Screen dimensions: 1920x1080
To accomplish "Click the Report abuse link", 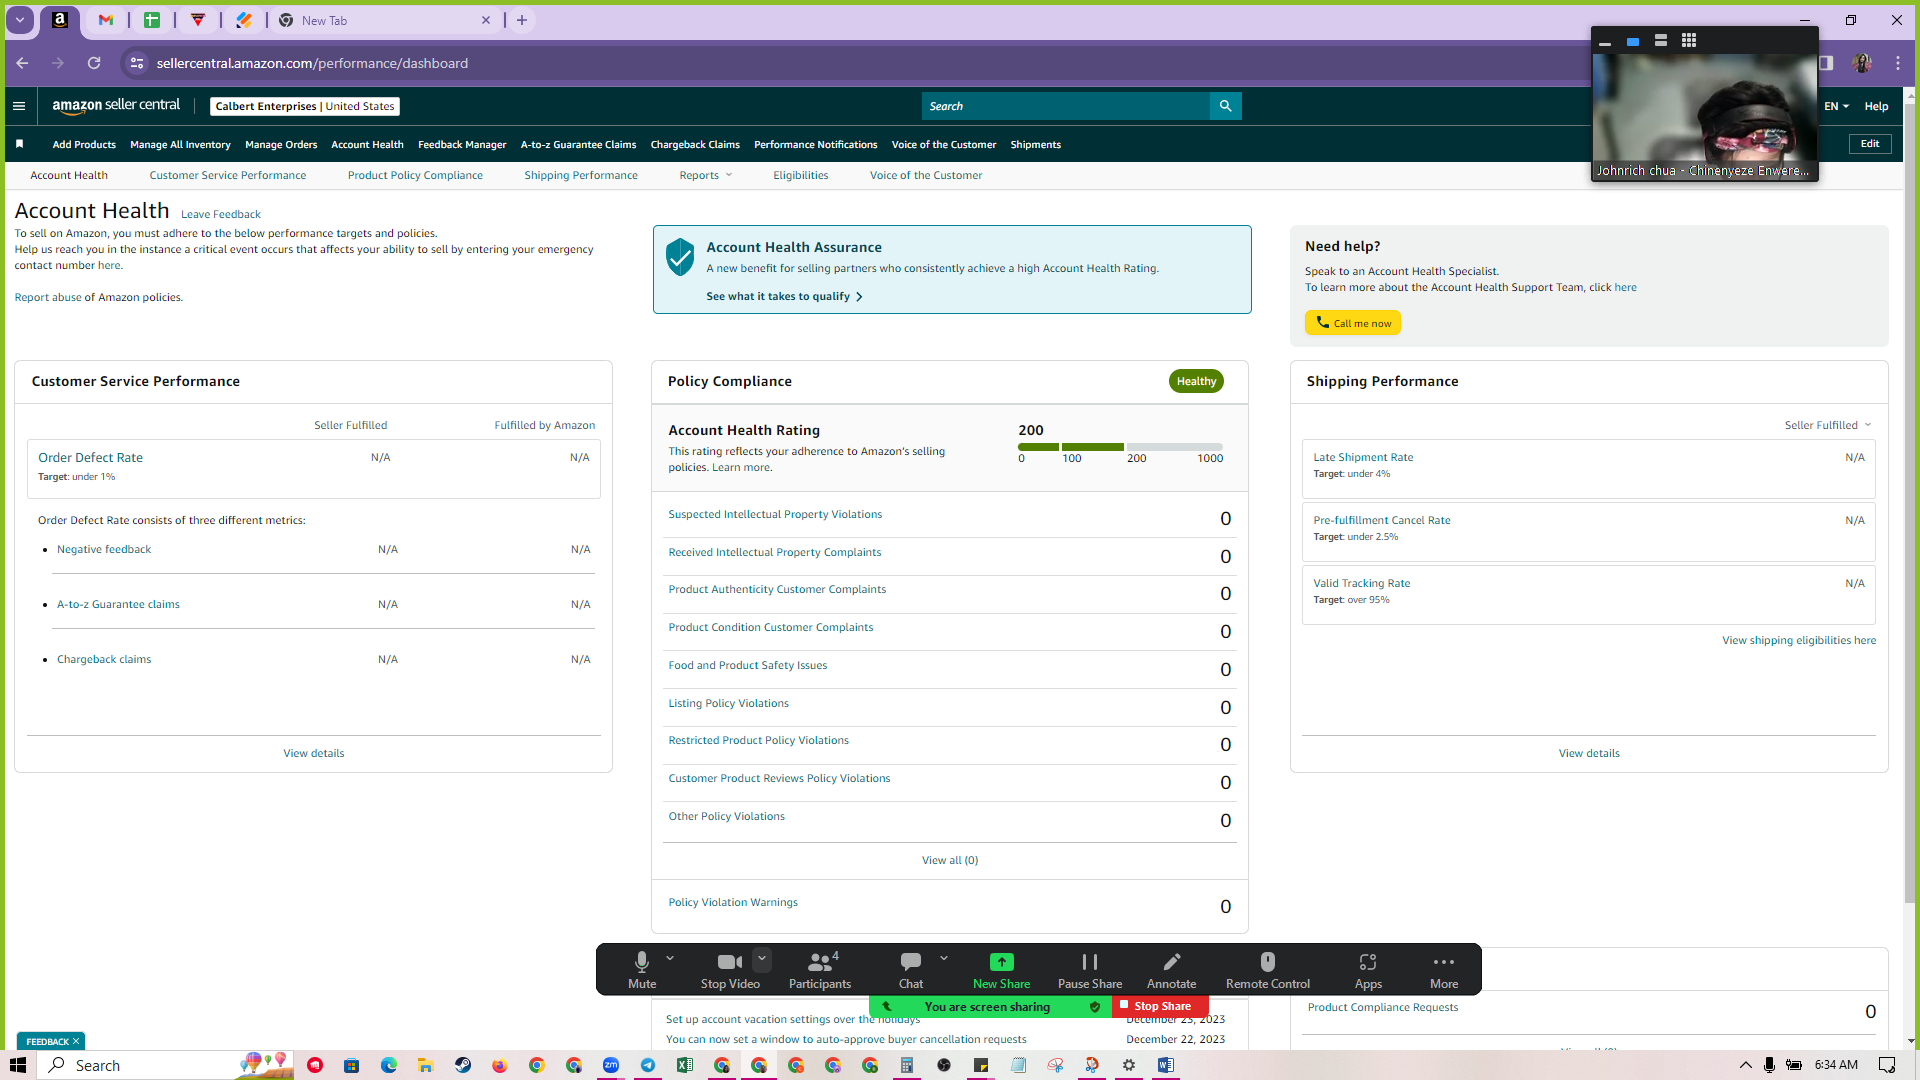I will [48, 297].
